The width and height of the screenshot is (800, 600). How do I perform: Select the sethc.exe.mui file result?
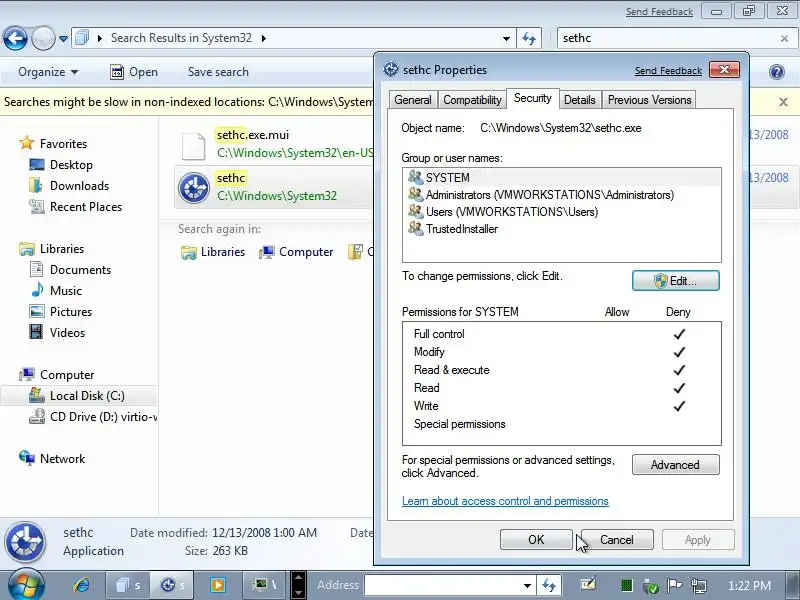pyautogui.click(x=275, y=144)
